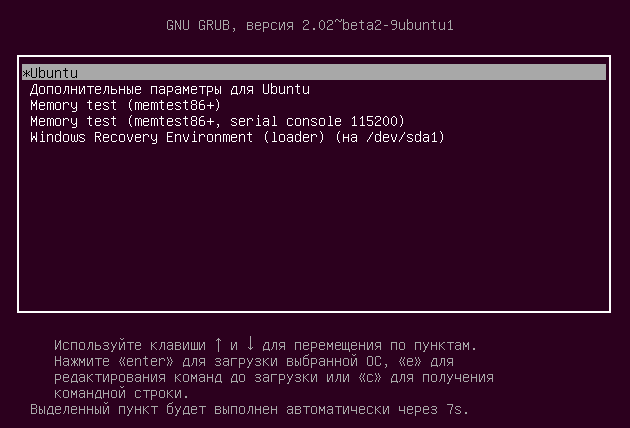Click the 7s countdown timer text
This screenshot has width=630, height=428.
[x=457, y=410]
